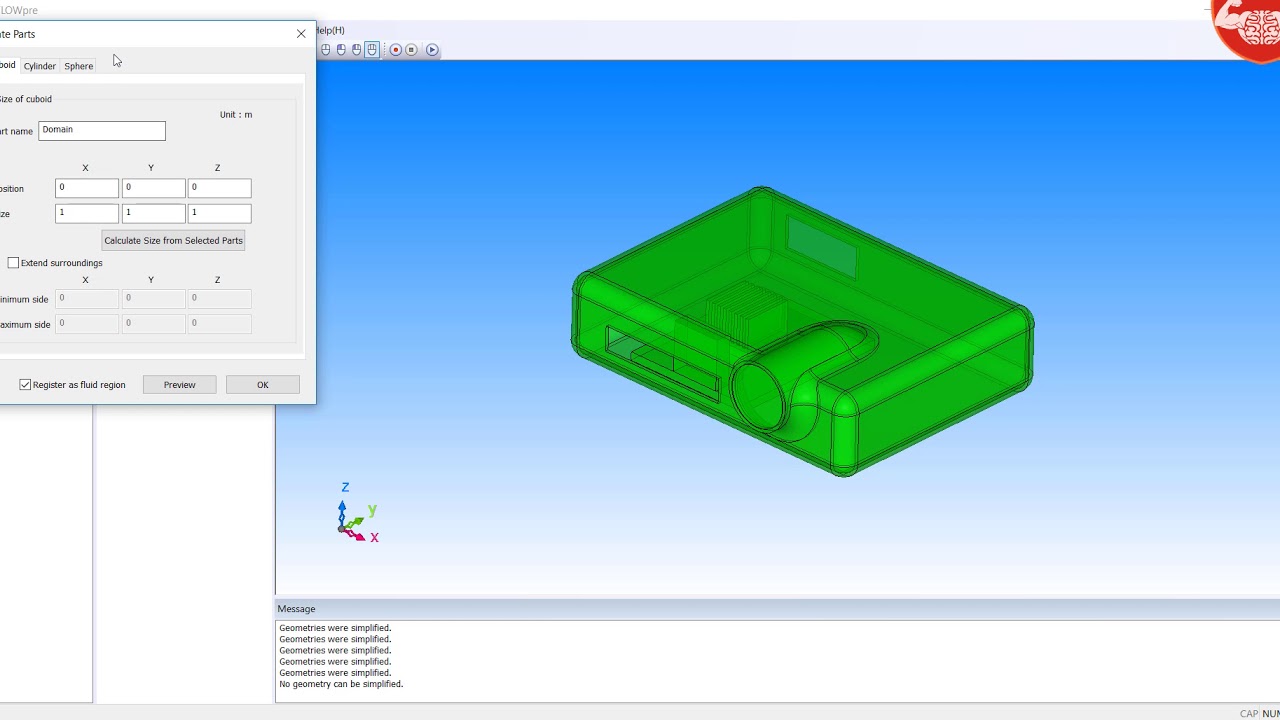The image size is (1280, 720).
Task: Click the Size X input field
Action: pos(87,213)
